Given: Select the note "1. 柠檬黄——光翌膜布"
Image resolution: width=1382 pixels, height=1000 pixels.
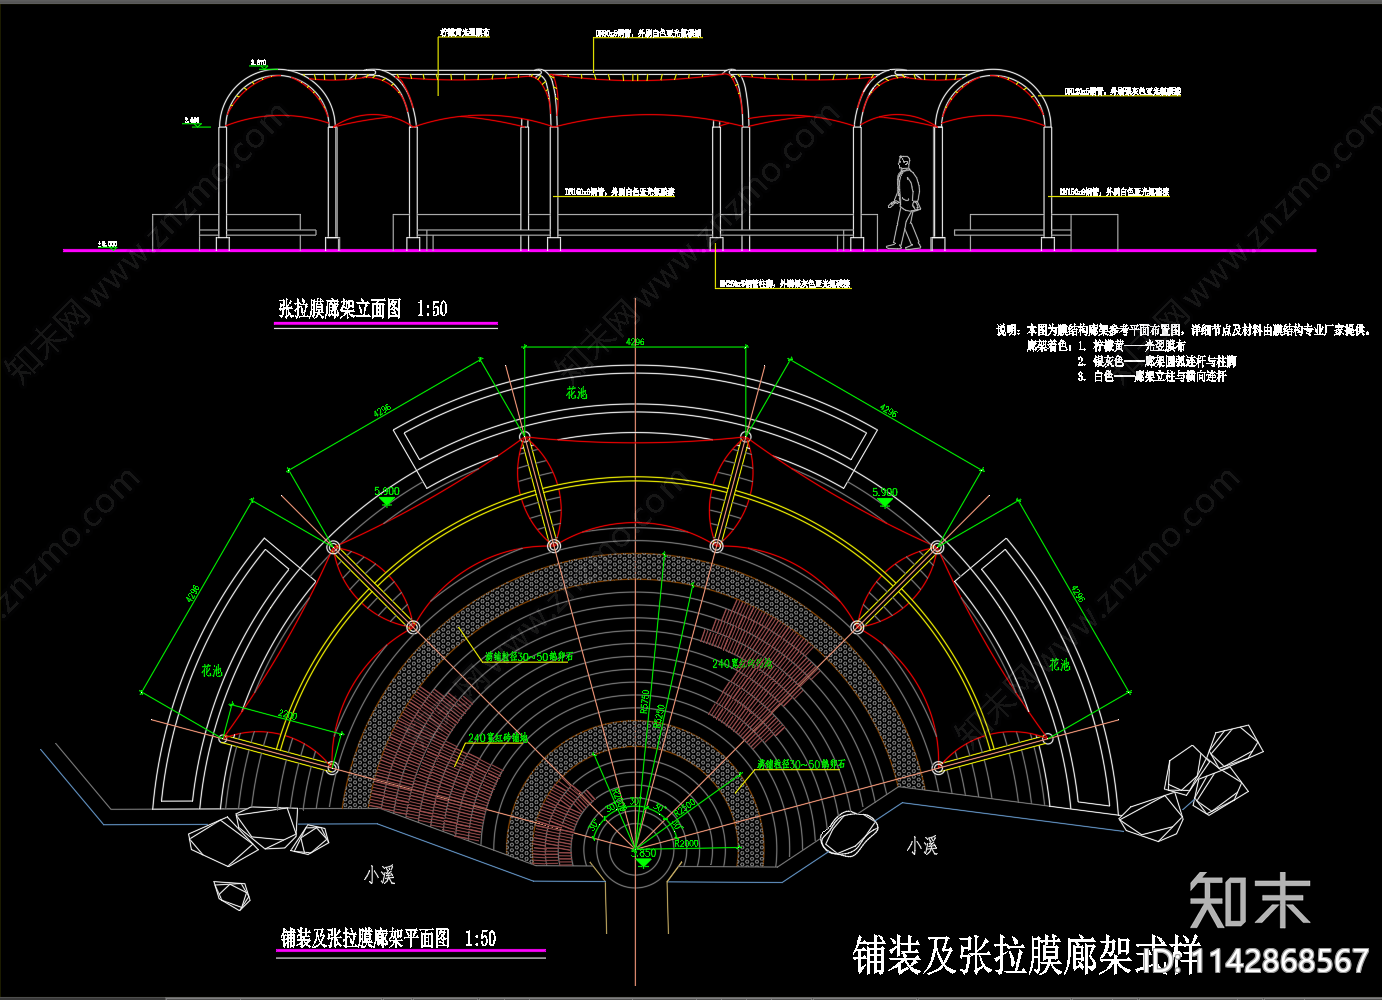Looking at the screenshot, I should (1131, 346).
